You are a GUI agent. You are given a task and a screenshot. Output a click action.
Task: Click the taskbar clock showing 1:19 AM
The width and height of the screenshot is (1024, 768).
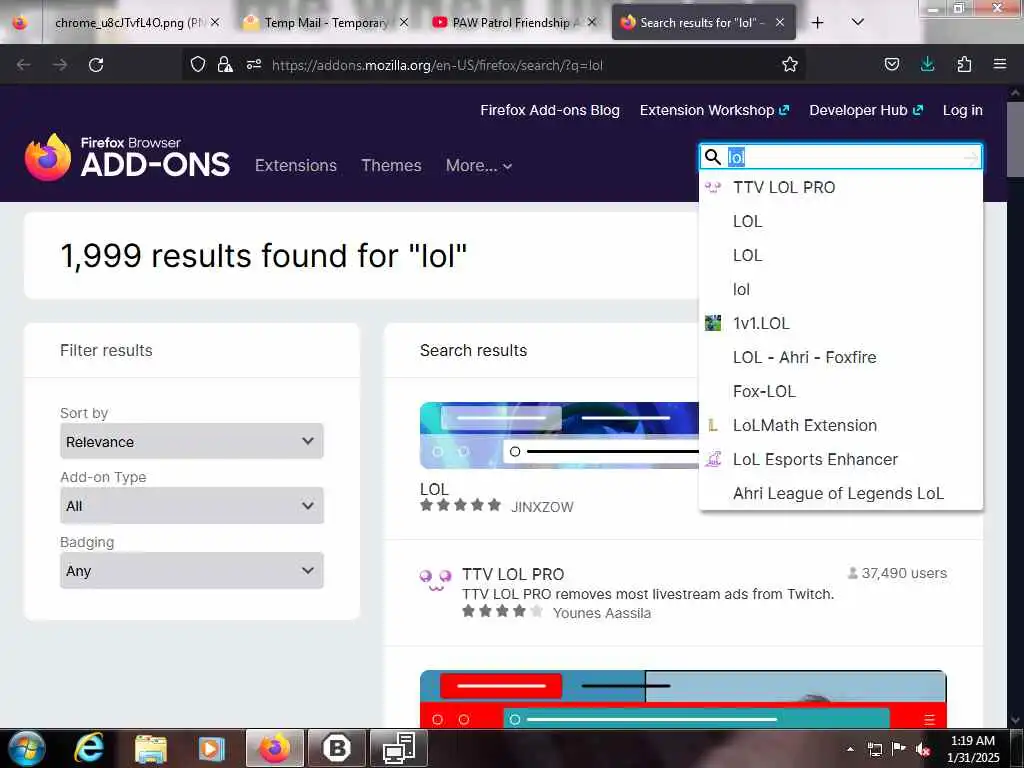(x=972, y=749)
